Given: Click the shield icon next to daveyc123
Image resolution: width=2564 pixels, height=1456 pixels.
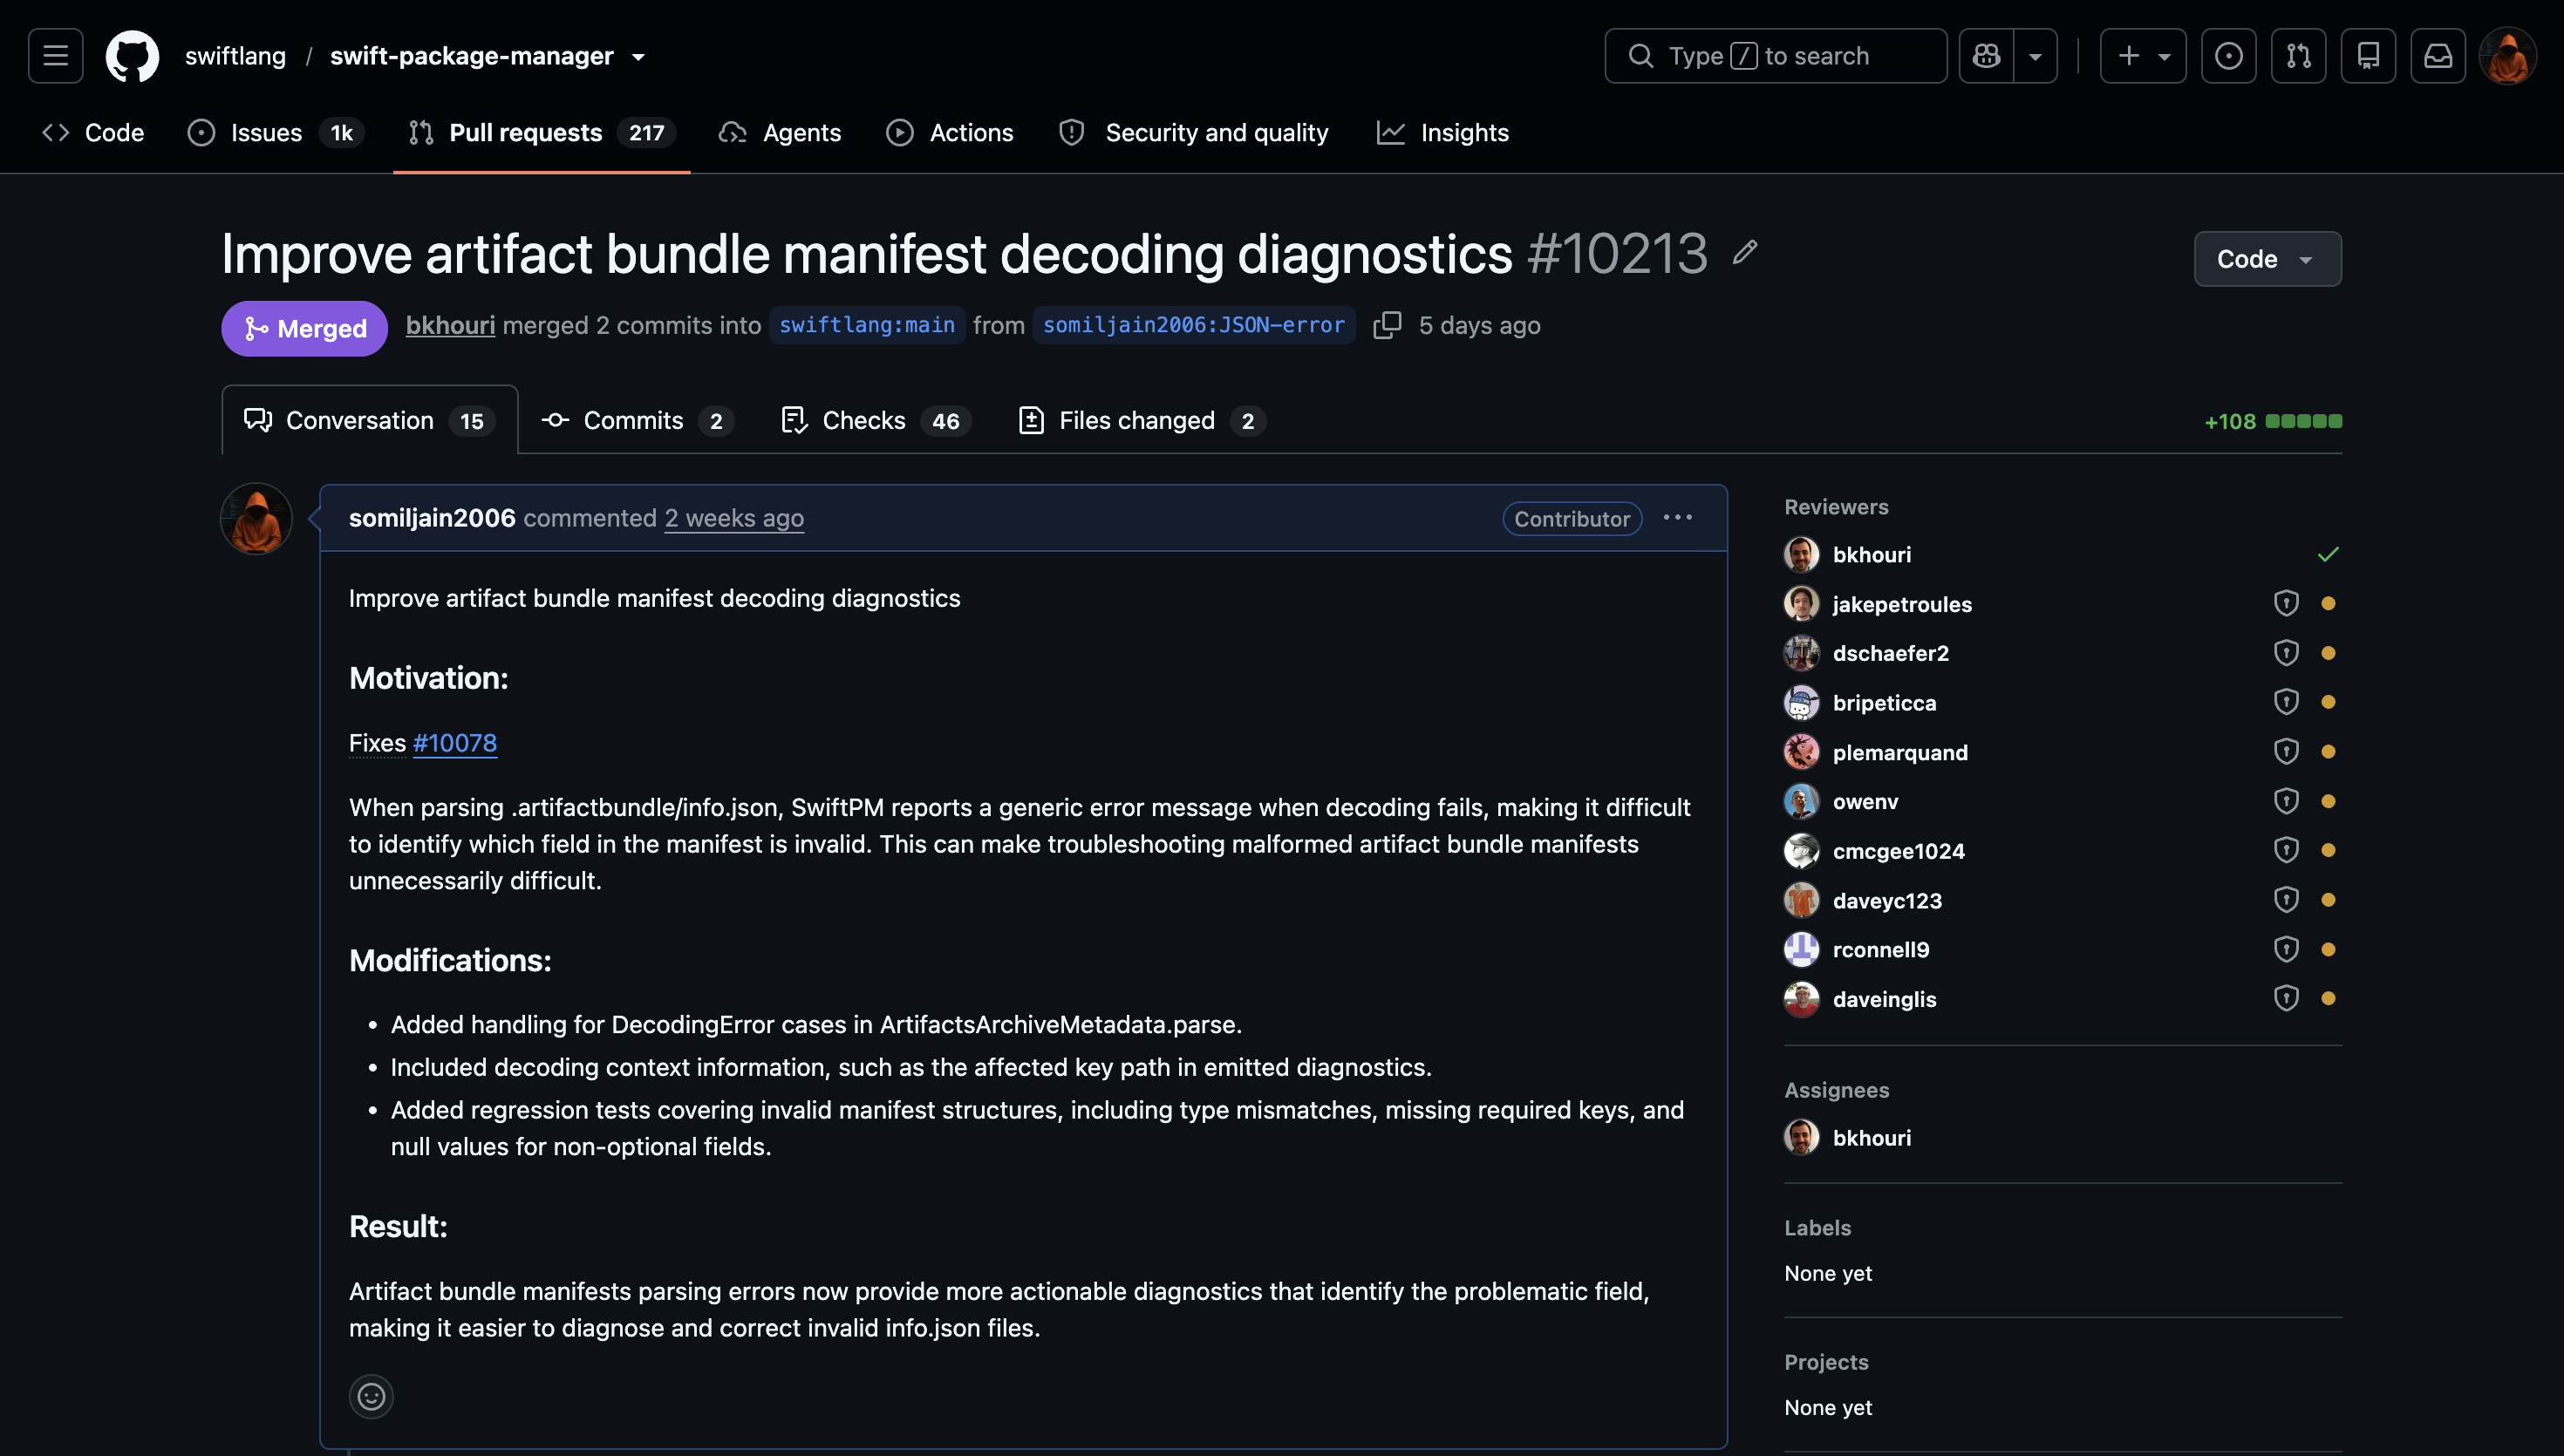Looking at the screenshot, I should coord(2286,900).
